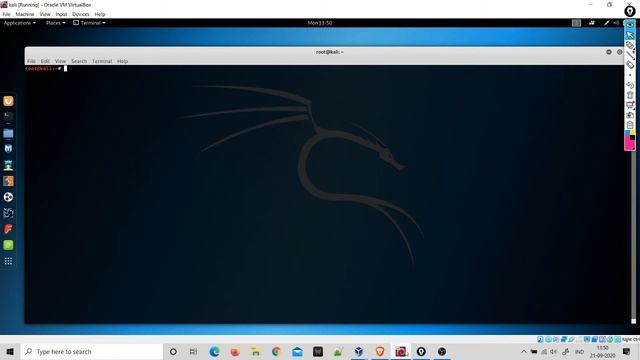Click the Type here to search box
The height and width of the screenshot is (360, 640).
click(x=92, y=351)
